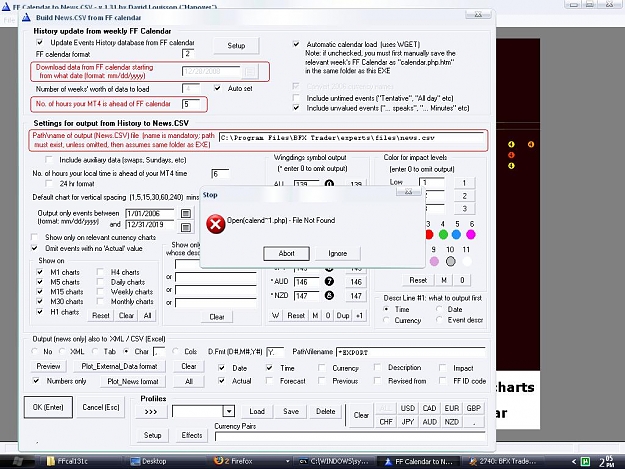The image size is (625, 469).
Task: Click OK (Enter) button
Action: [x=48, y=407]
